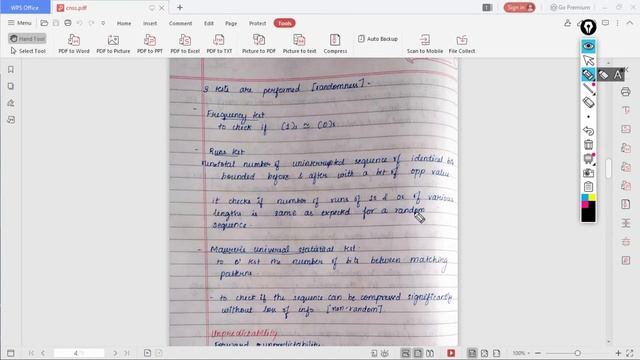Close the cnss.pdf tab

[x=162, y=8]
